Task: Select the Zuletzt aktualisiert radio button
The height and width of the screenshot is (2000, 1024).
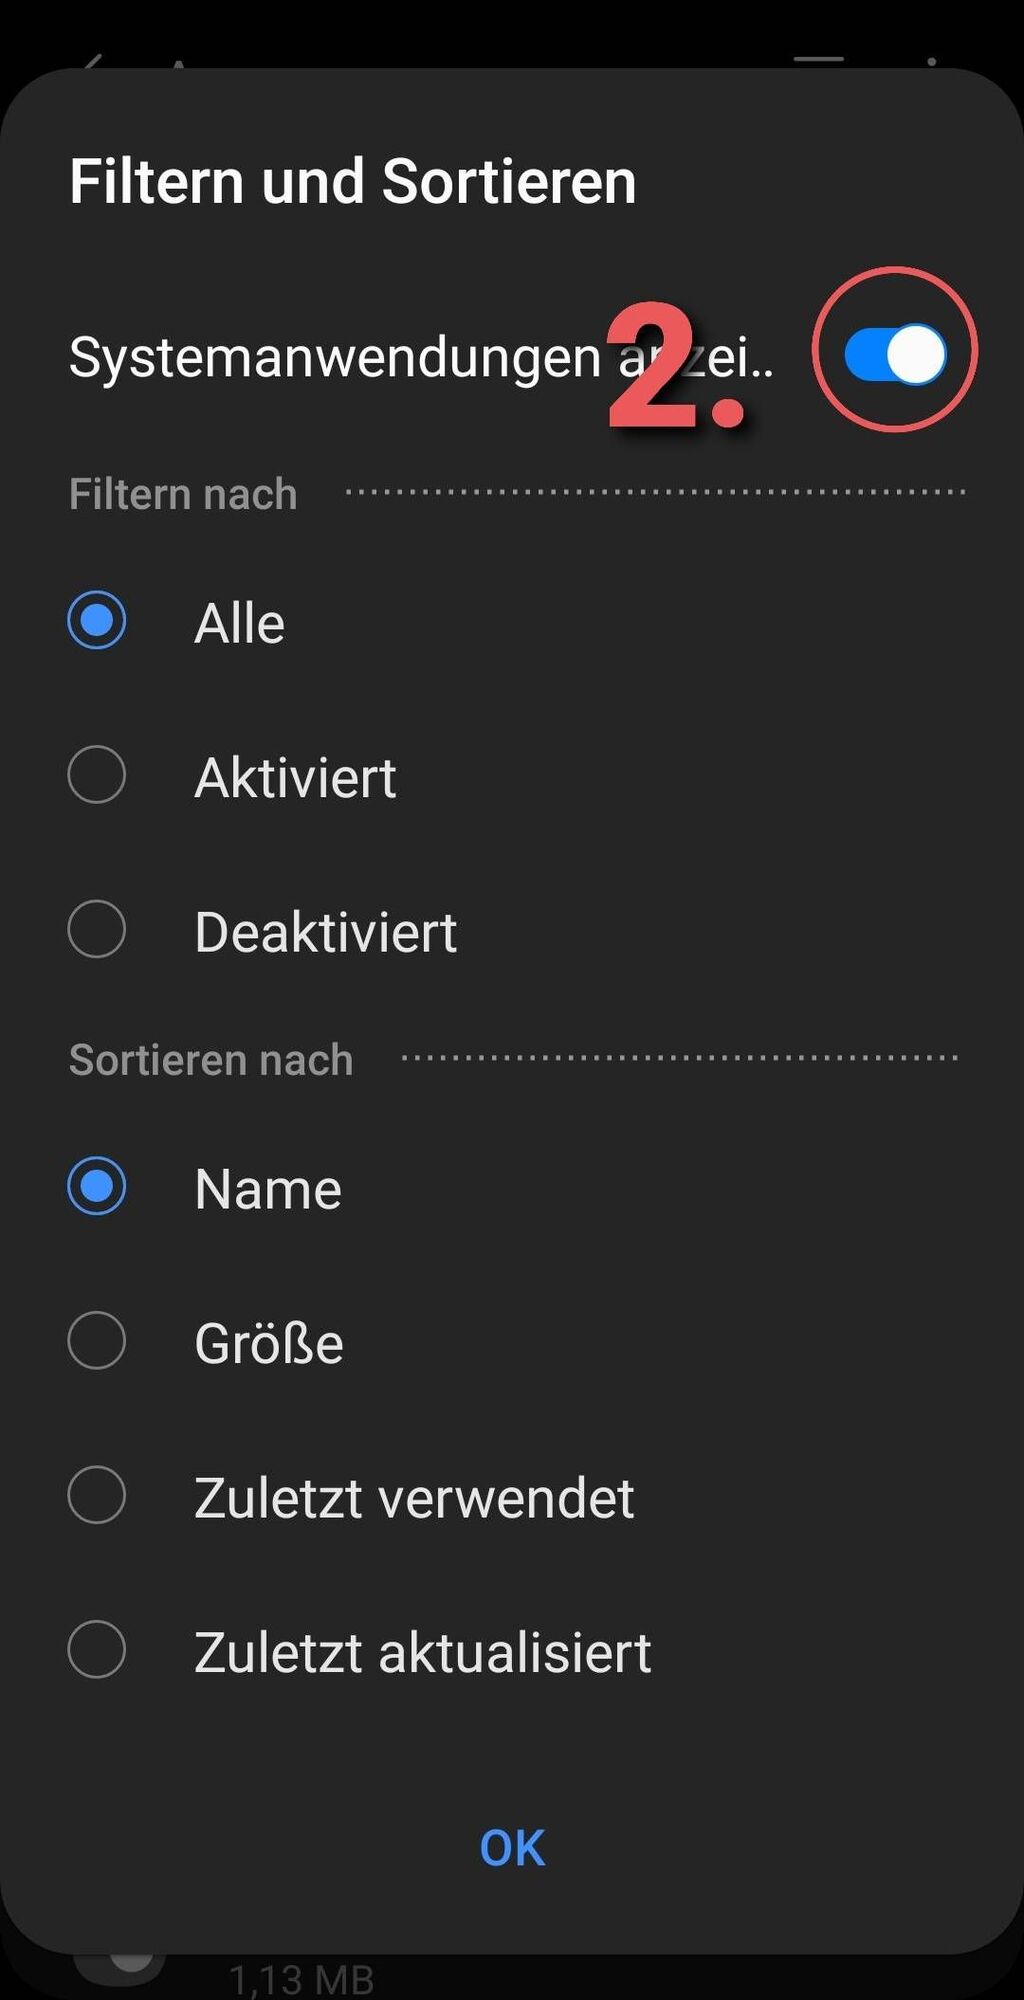Action: click(x=97, y=1650)
